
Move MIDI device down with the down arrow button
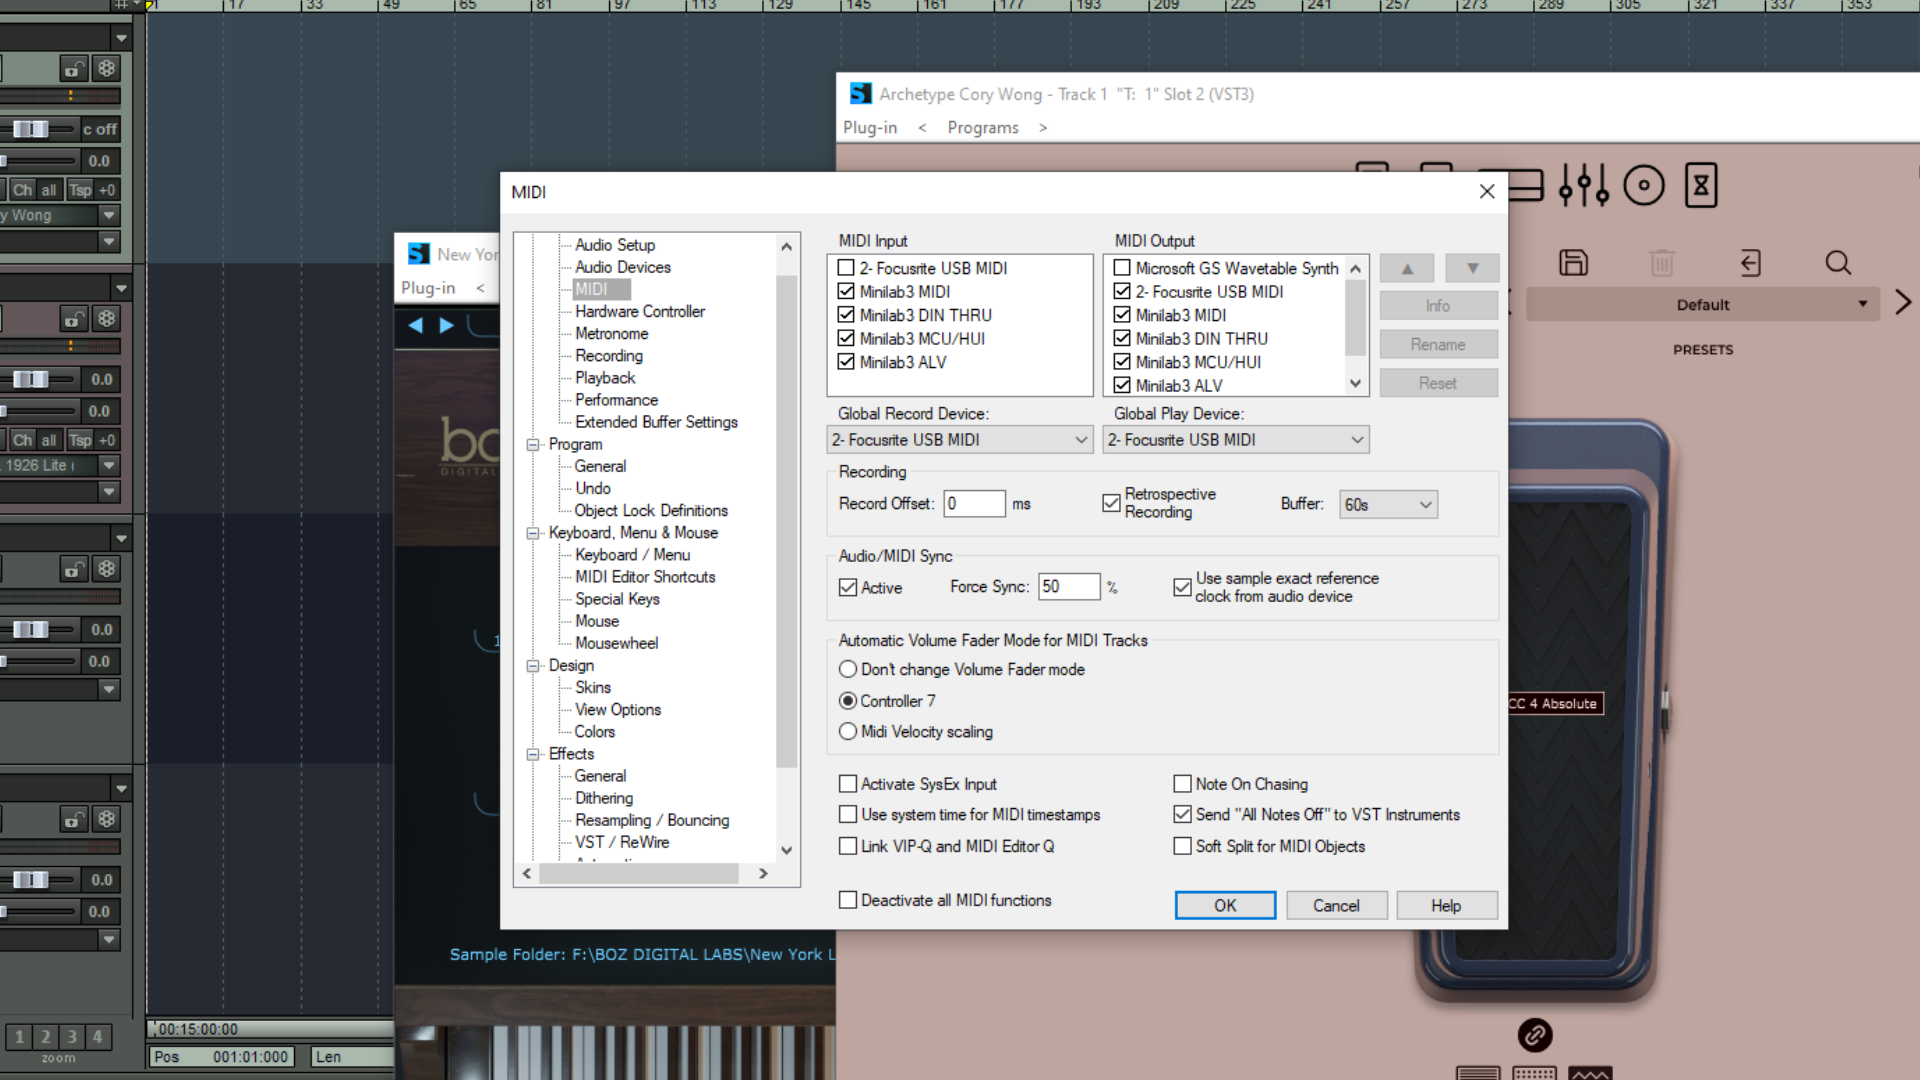click(1472, 268)
